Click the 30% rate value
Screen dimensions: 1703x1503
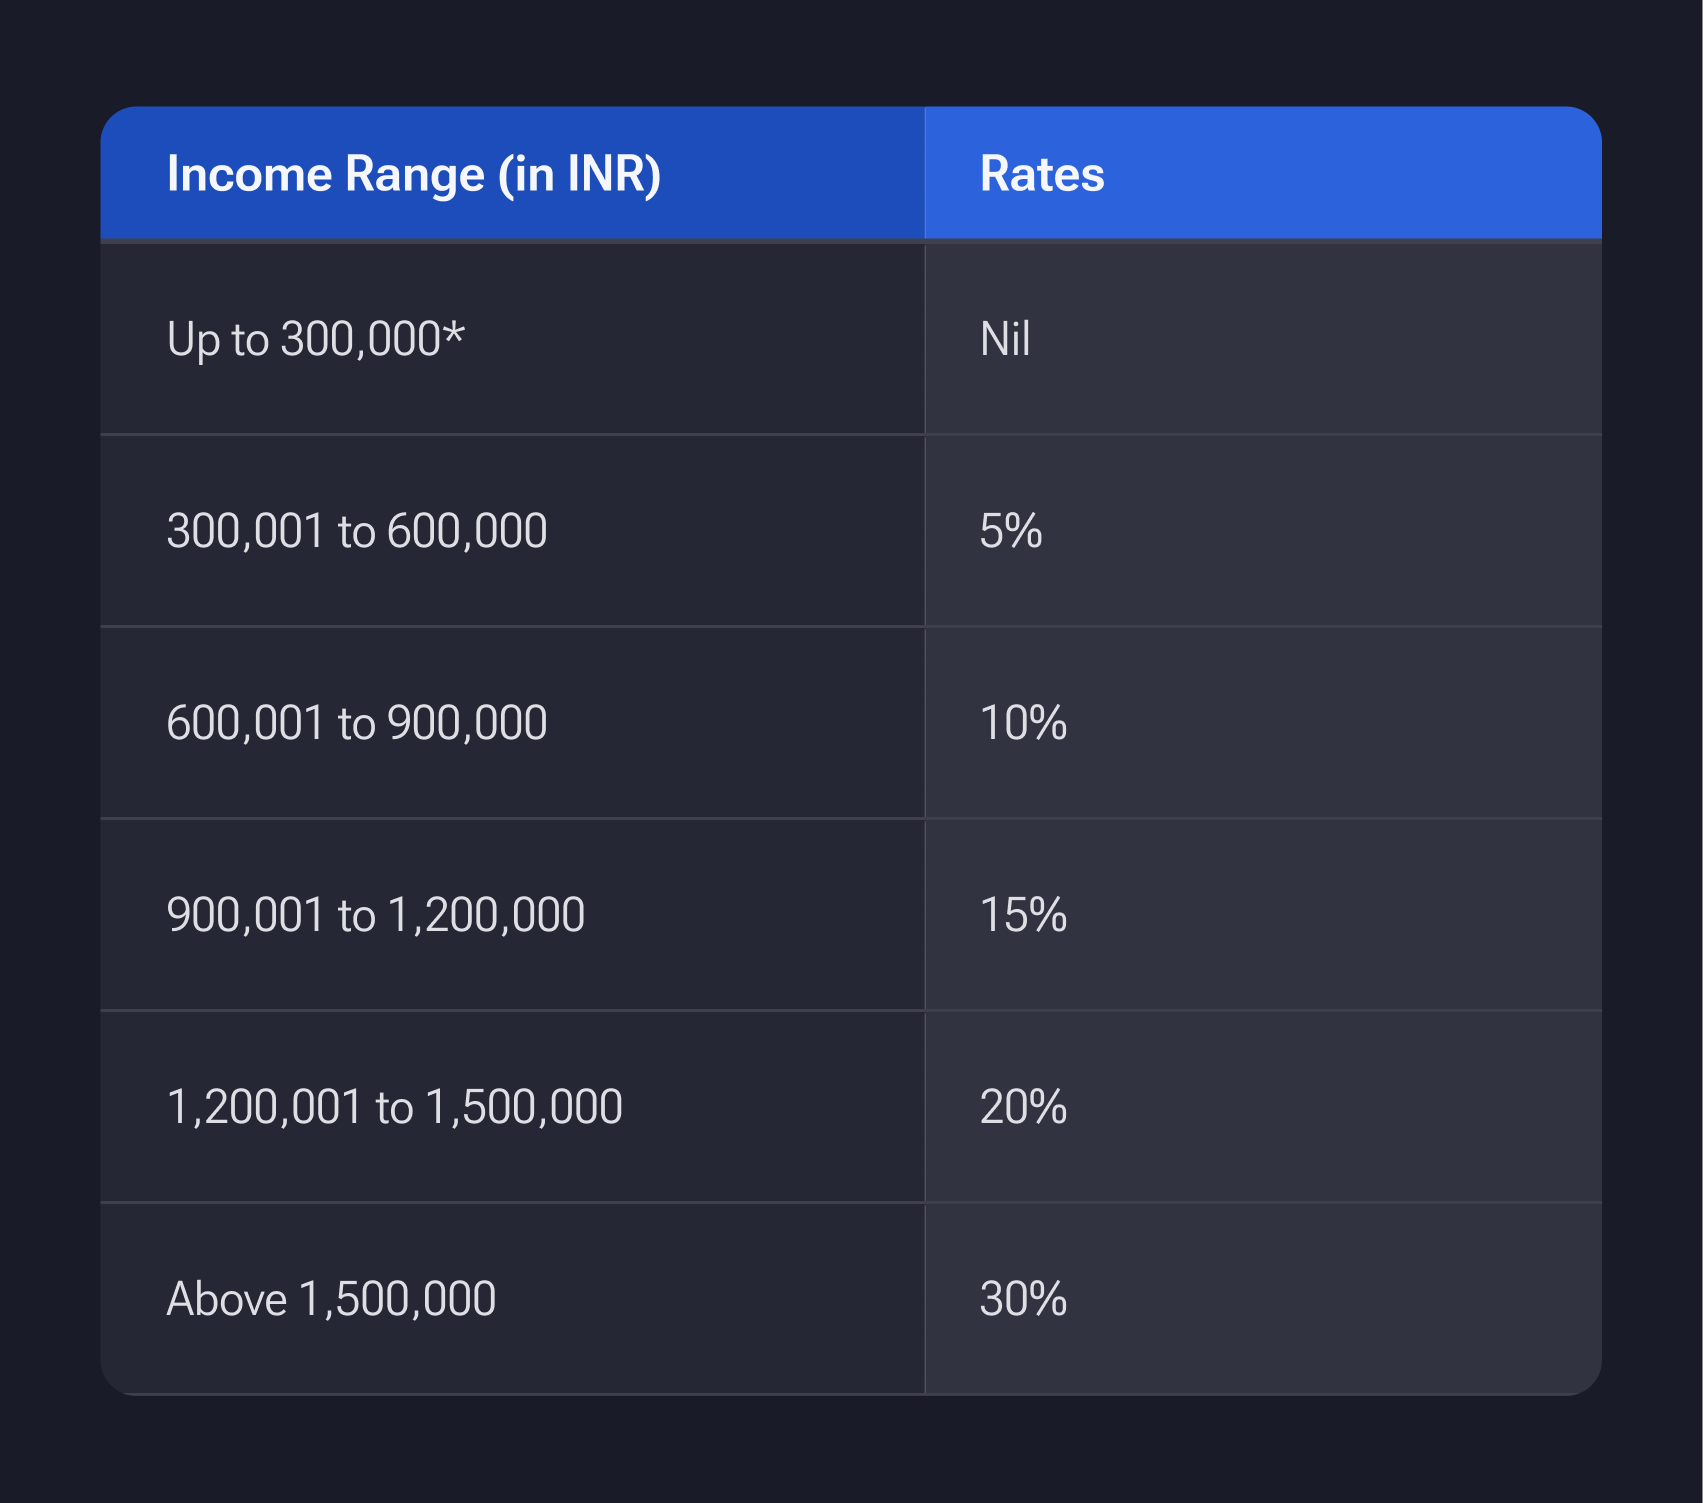point(1023,1299)
